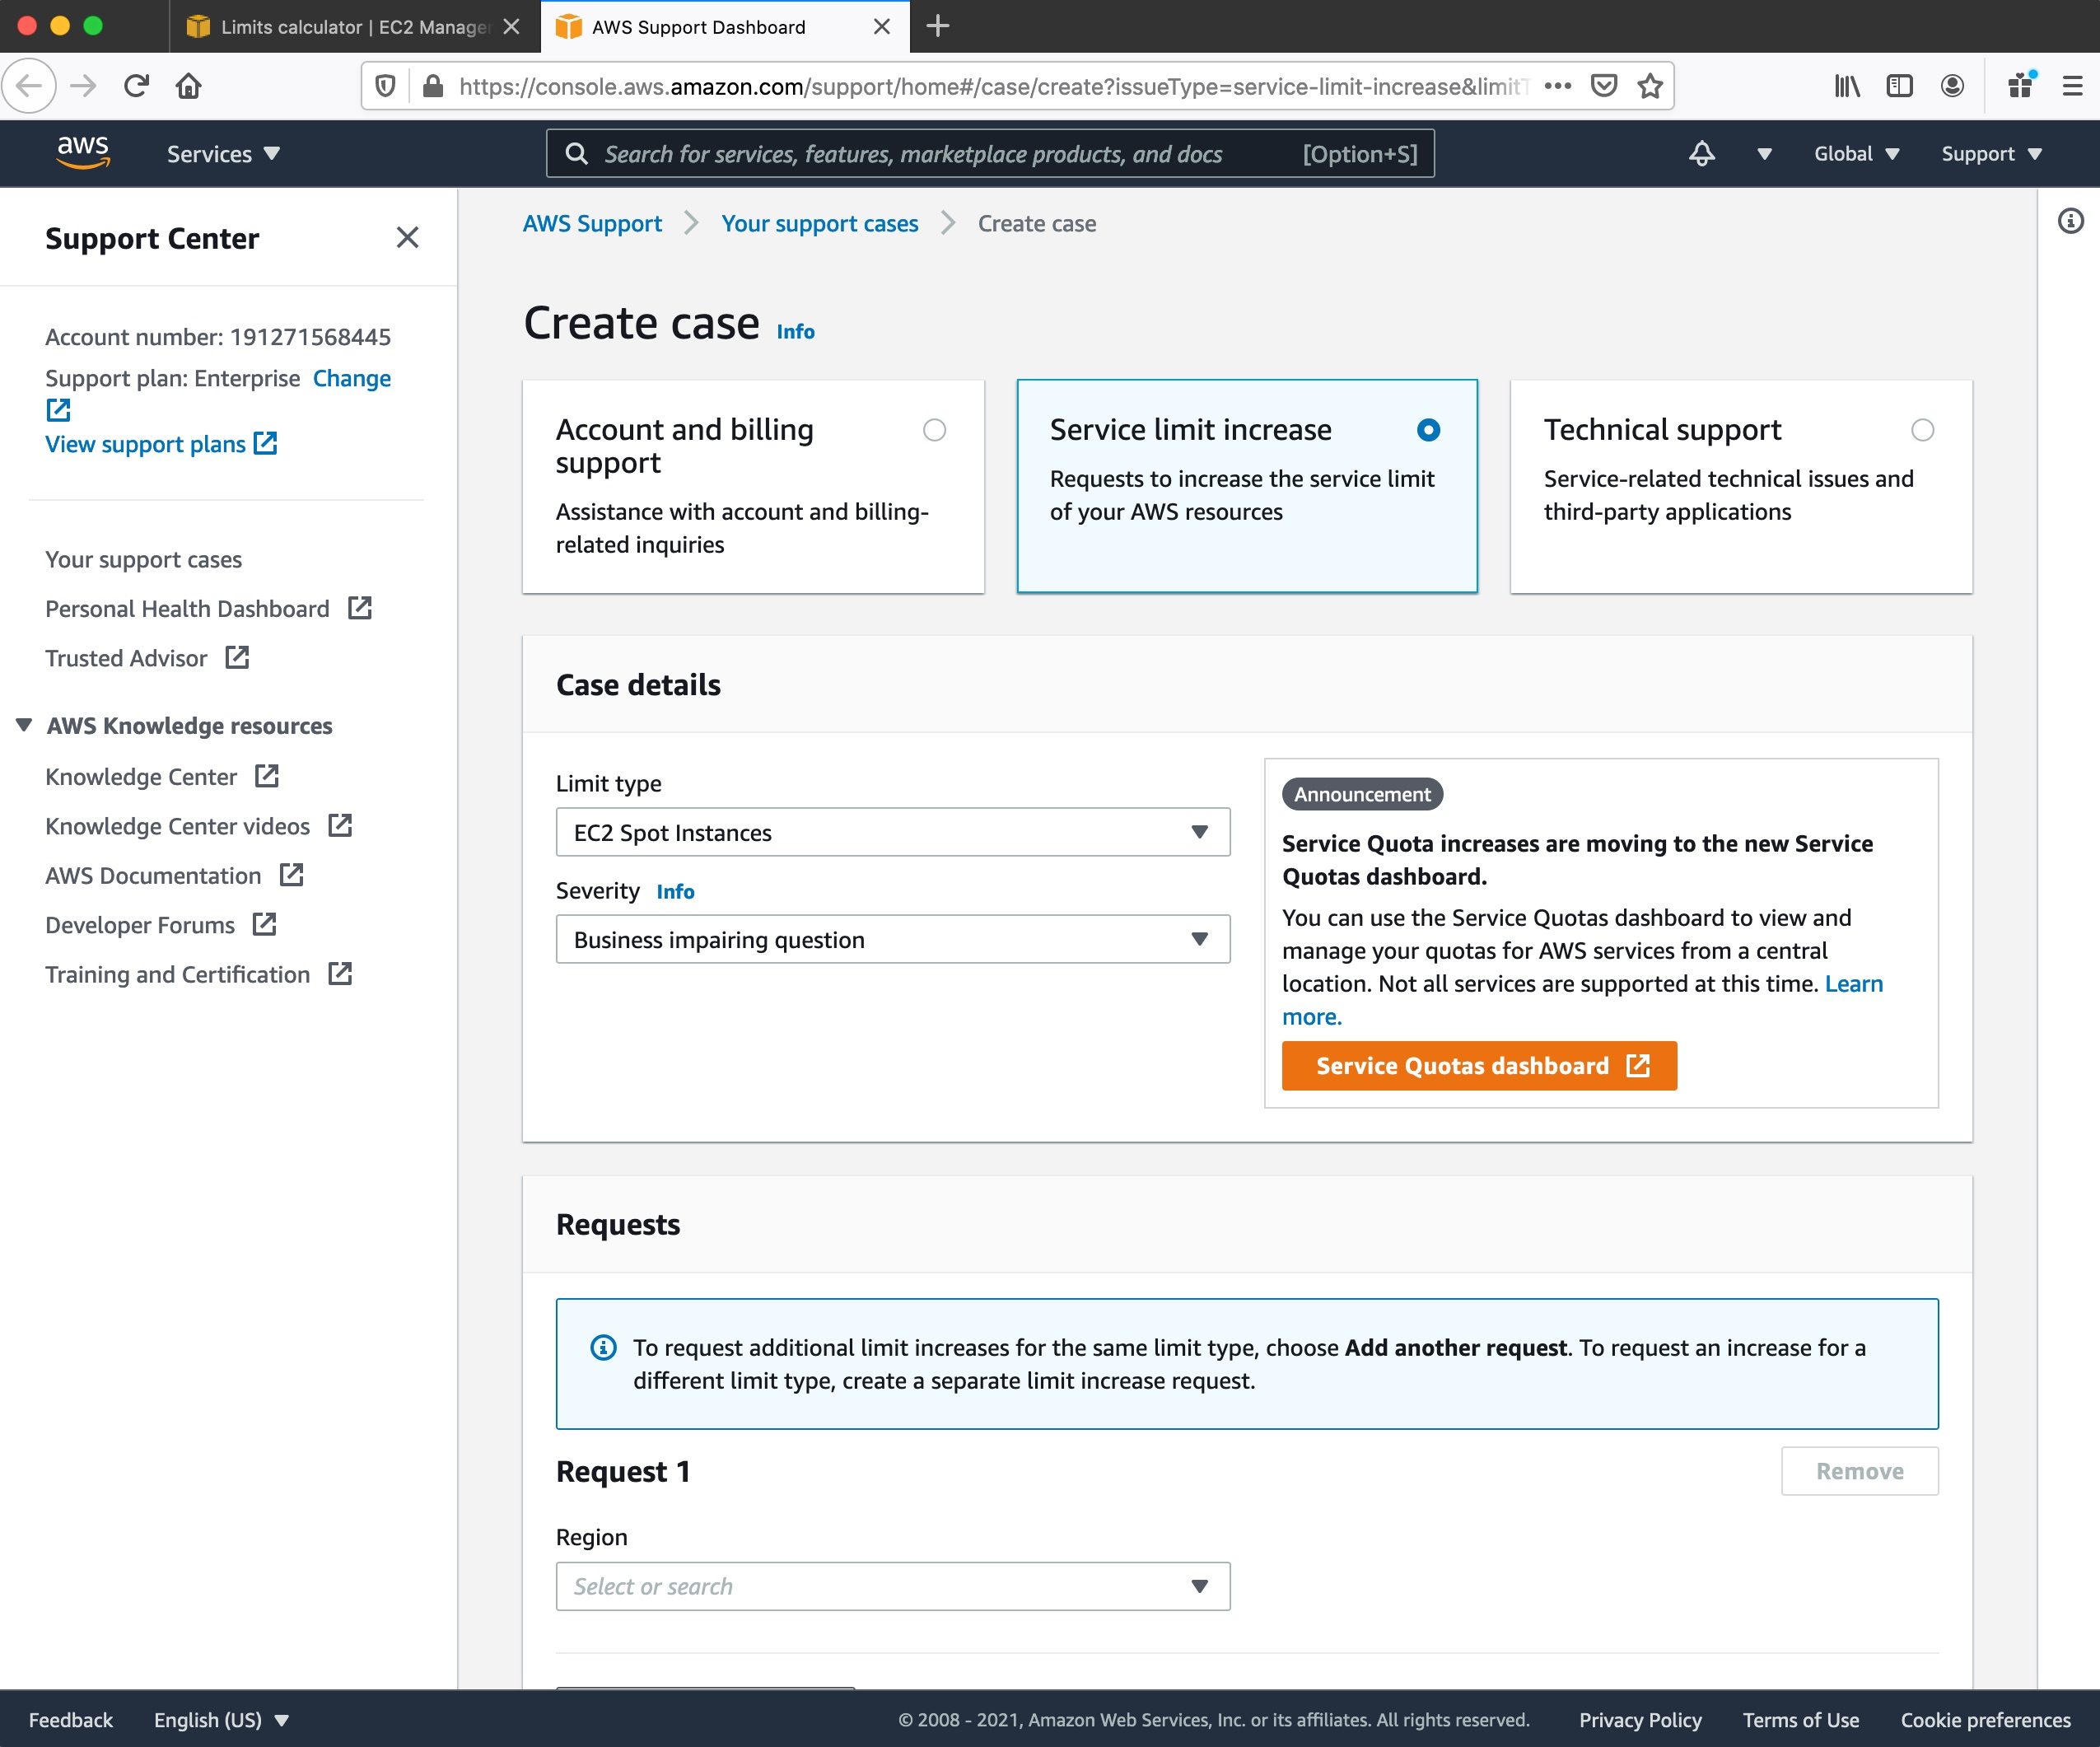Select Account and billing support radio
Screen dimensions: 2100x1747
click(934, 430)
